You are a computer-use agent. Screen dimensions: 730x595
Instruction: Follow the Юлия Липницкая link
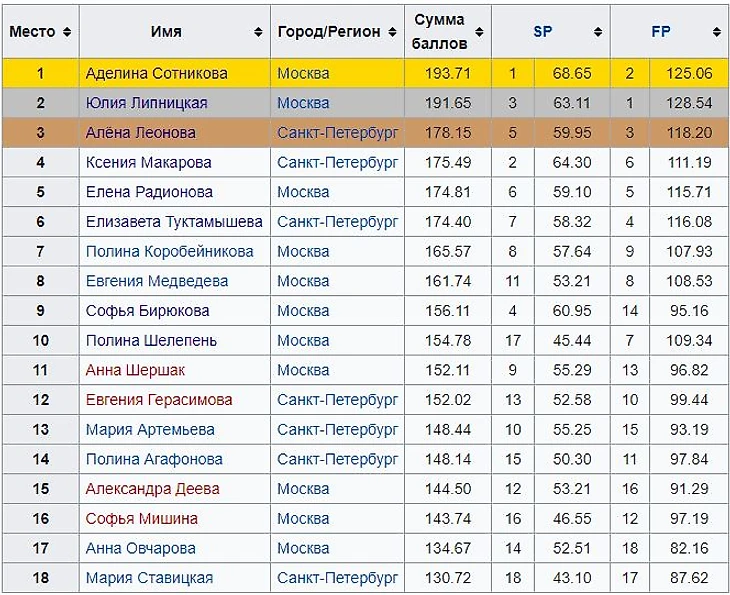147,103
